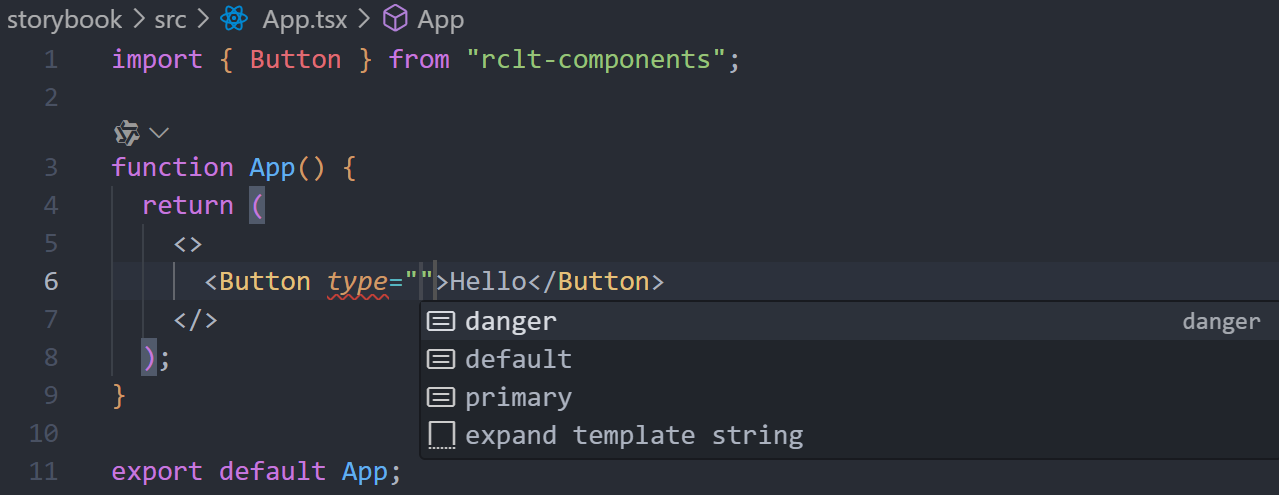Image resolution: width=1279 pixels, height=495 pixels.
Task: Choose 'danger' from the autocomplete list
Action: point(849,321)
